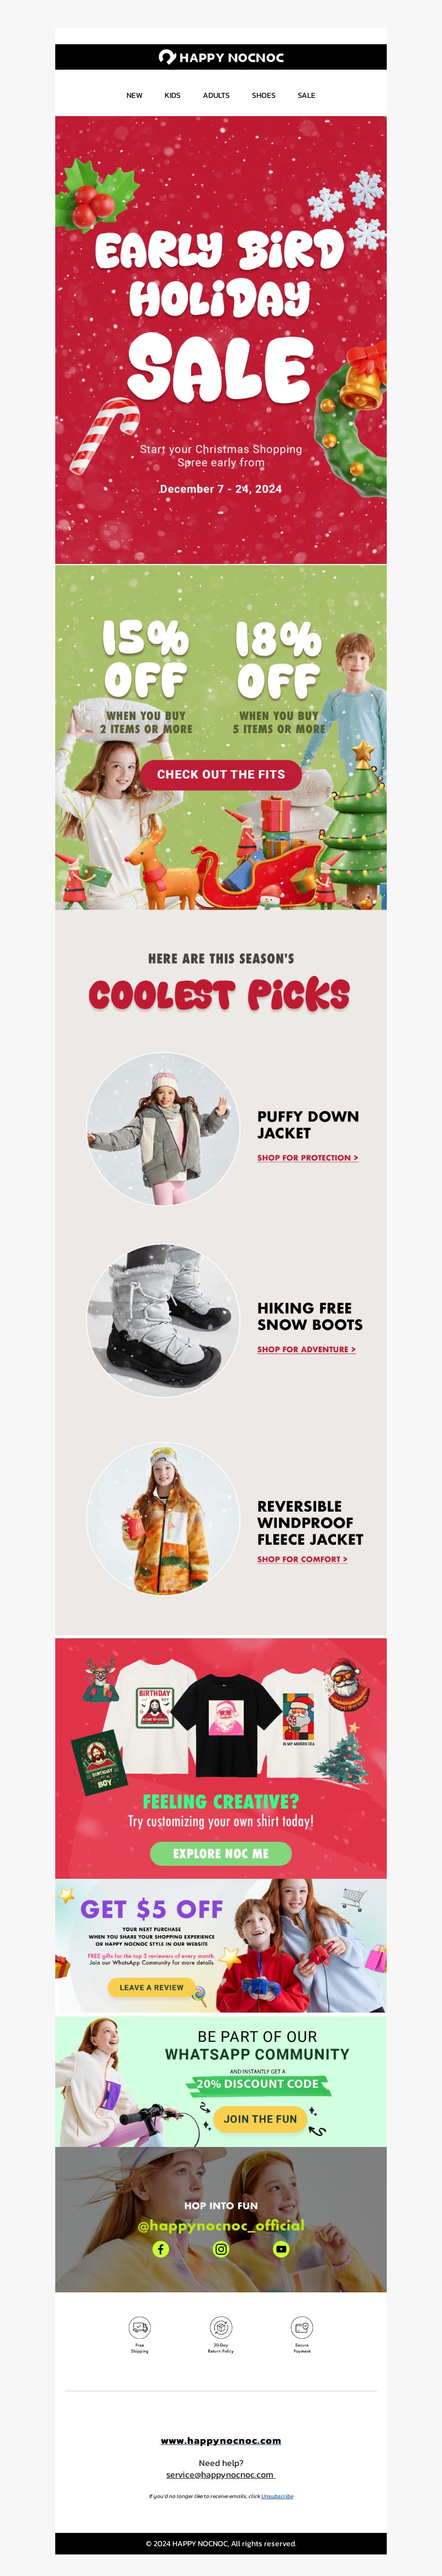
Task: Open the NEW menu item
Action: (134, 96)
